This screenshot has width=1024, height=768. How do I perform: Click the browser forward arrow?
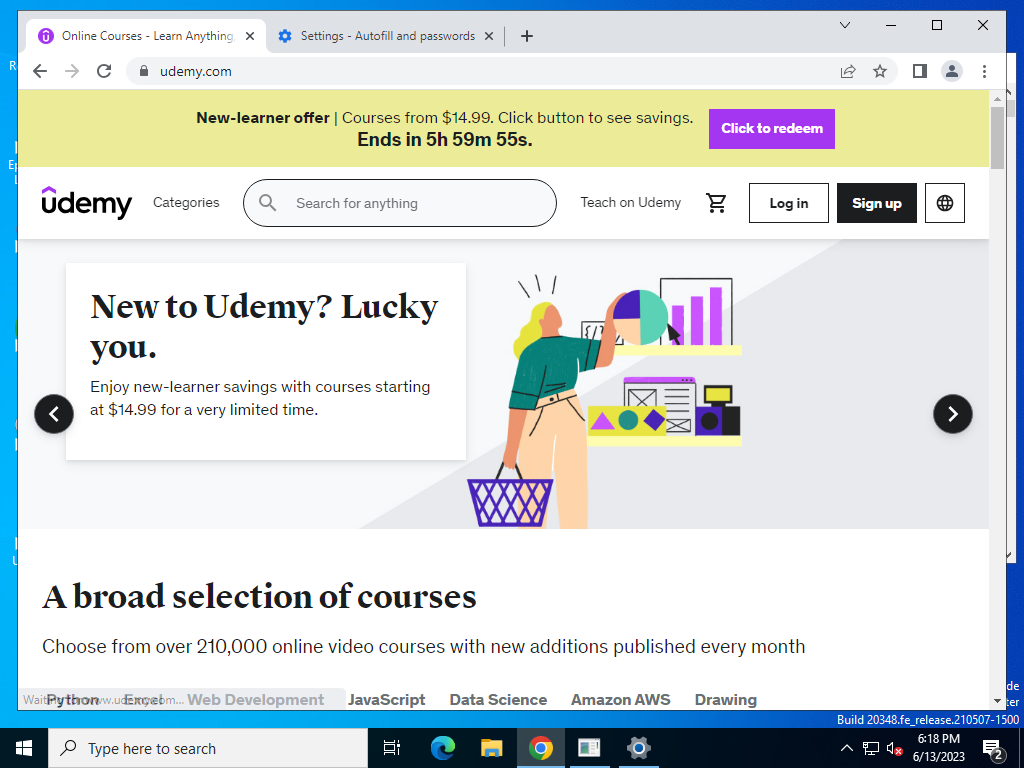tap(72, 71)
